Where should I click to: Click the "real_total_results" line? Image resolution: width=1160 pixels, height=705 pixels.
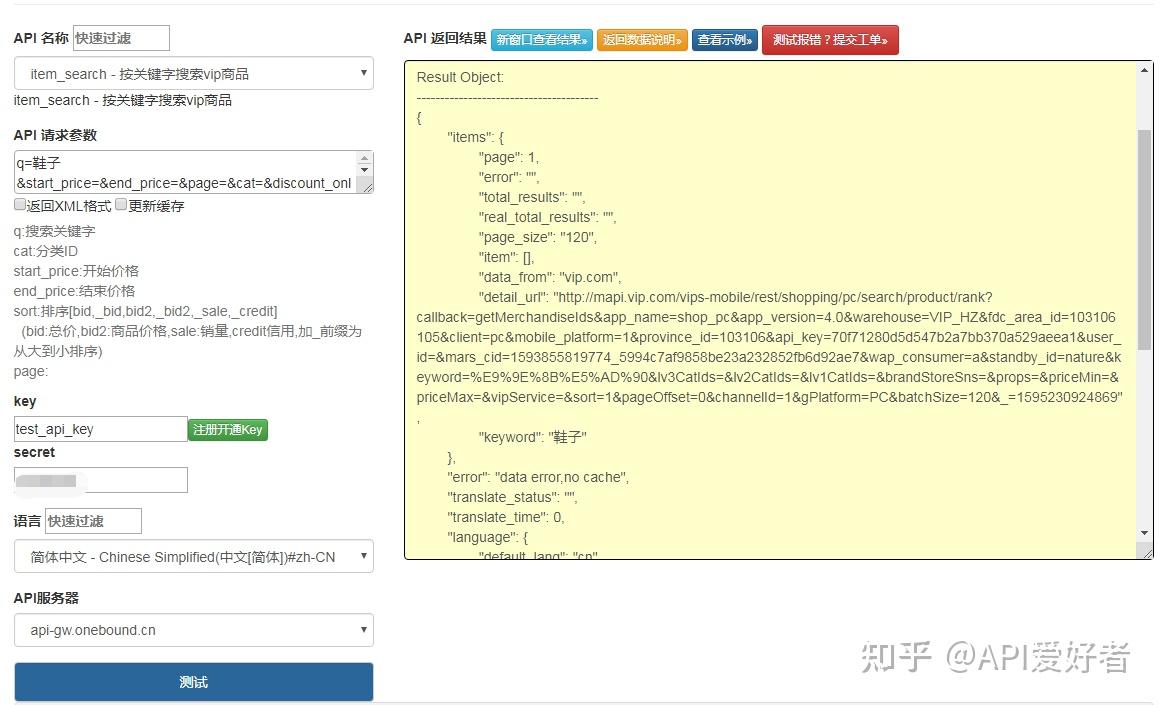point(547,217)
